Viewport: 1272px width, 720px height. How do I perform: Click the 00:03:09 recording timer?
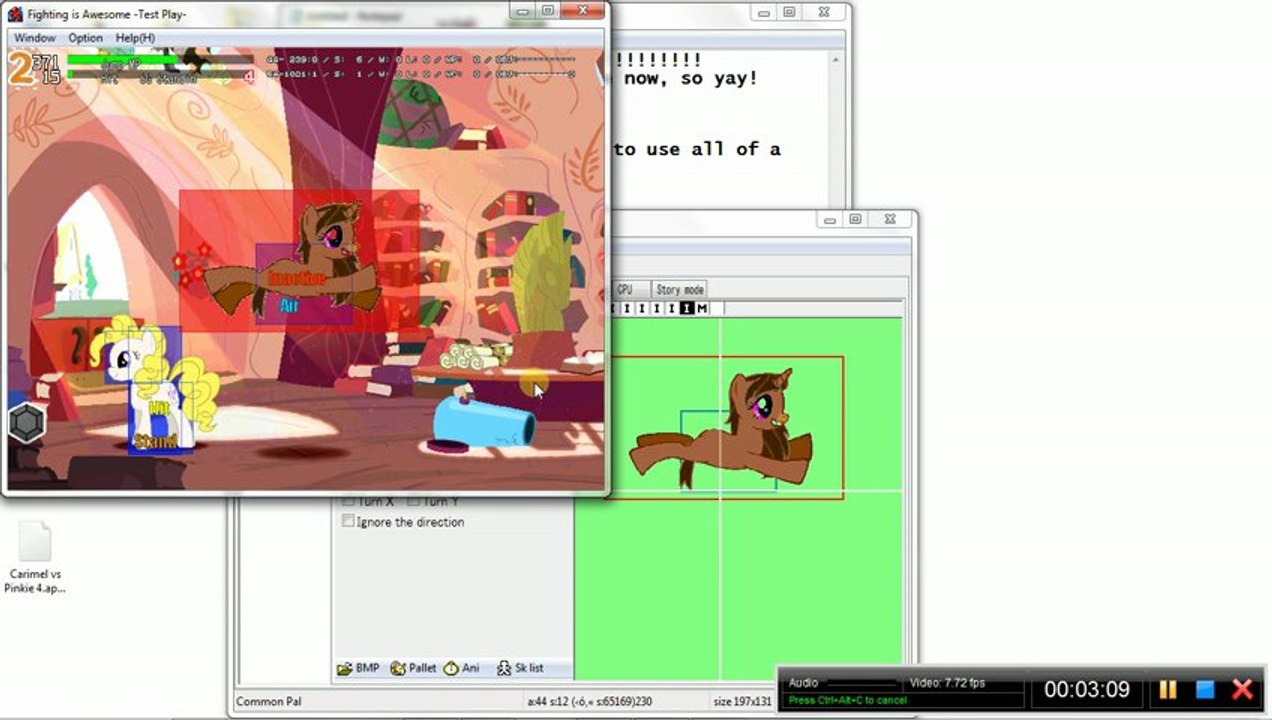pos(1087,690)
